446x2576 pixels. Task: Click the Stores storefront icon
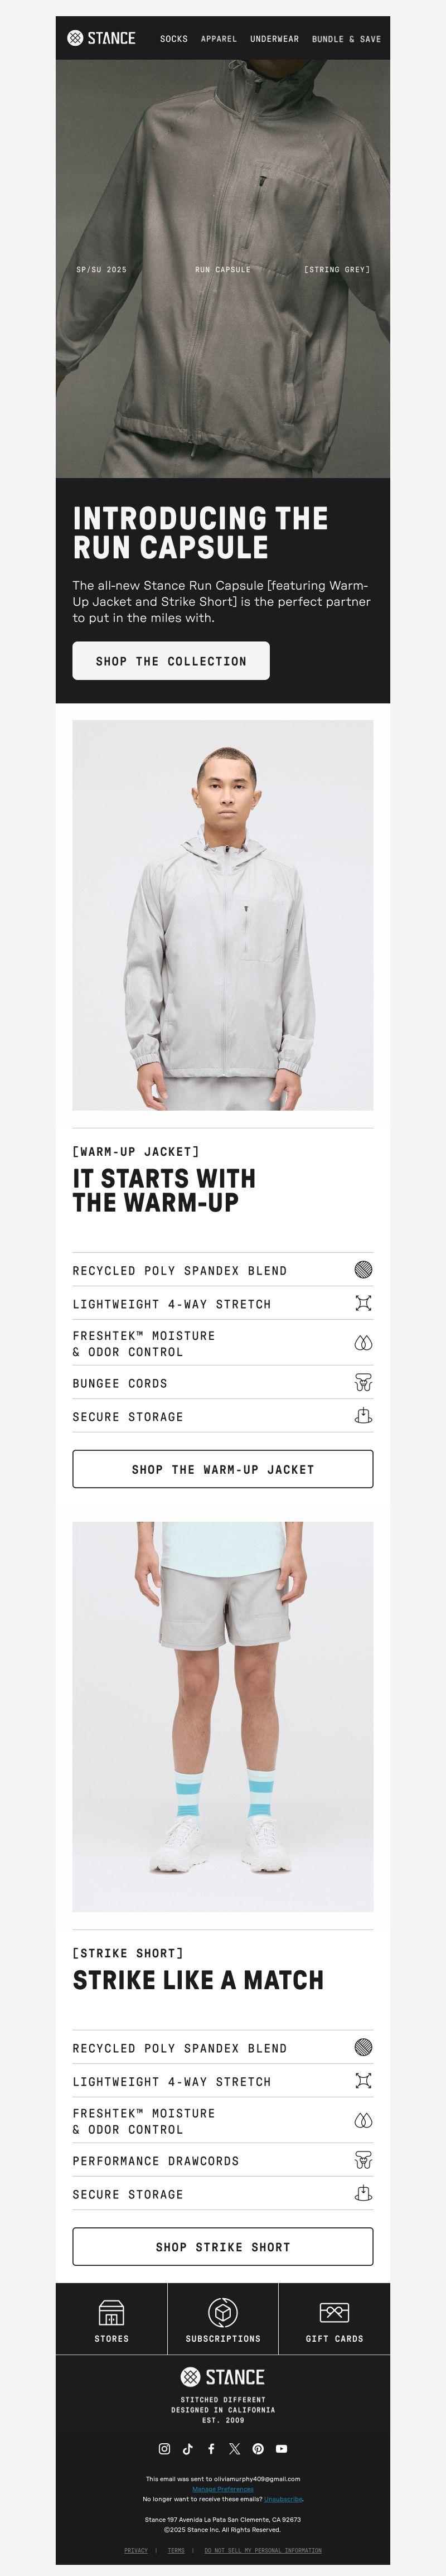[x=111, y=2311]
